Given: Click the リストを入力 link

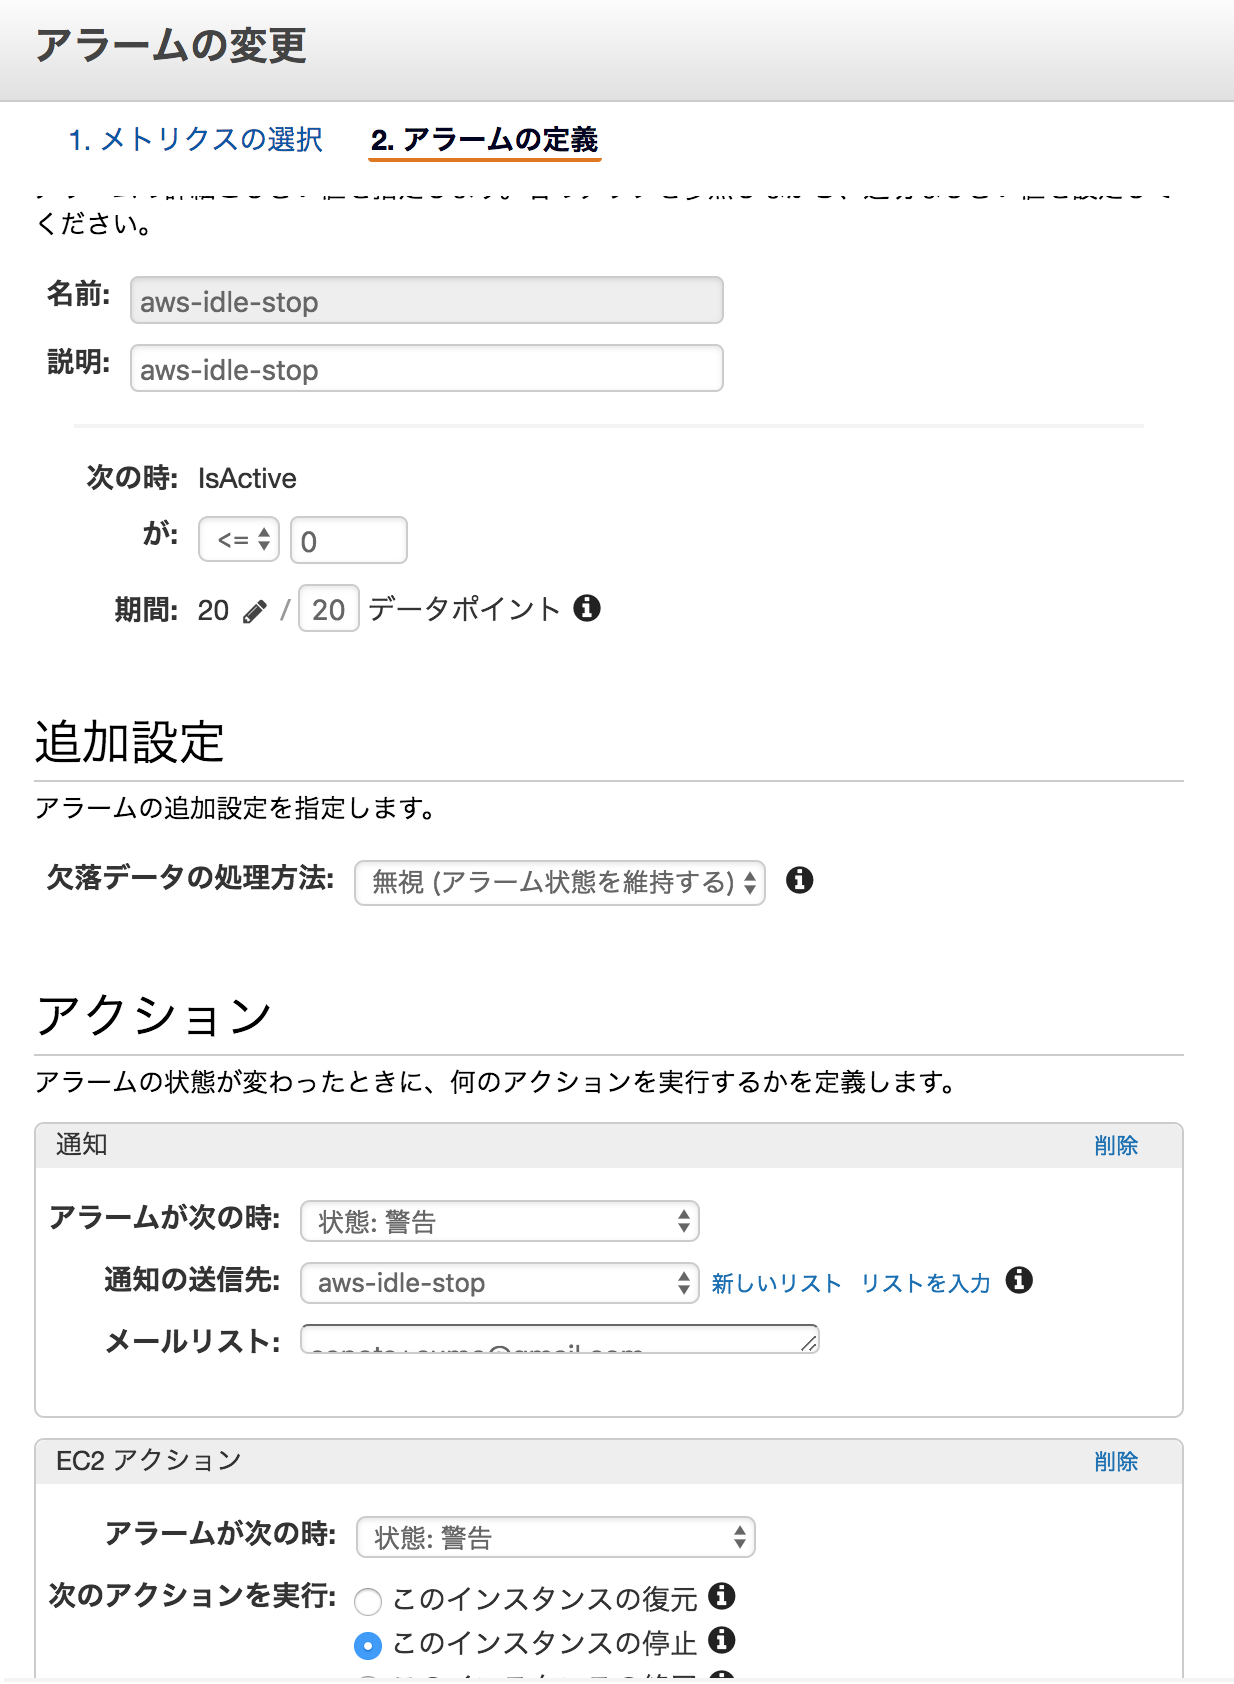Looking at the screenshot, I should coord(926,1283).
